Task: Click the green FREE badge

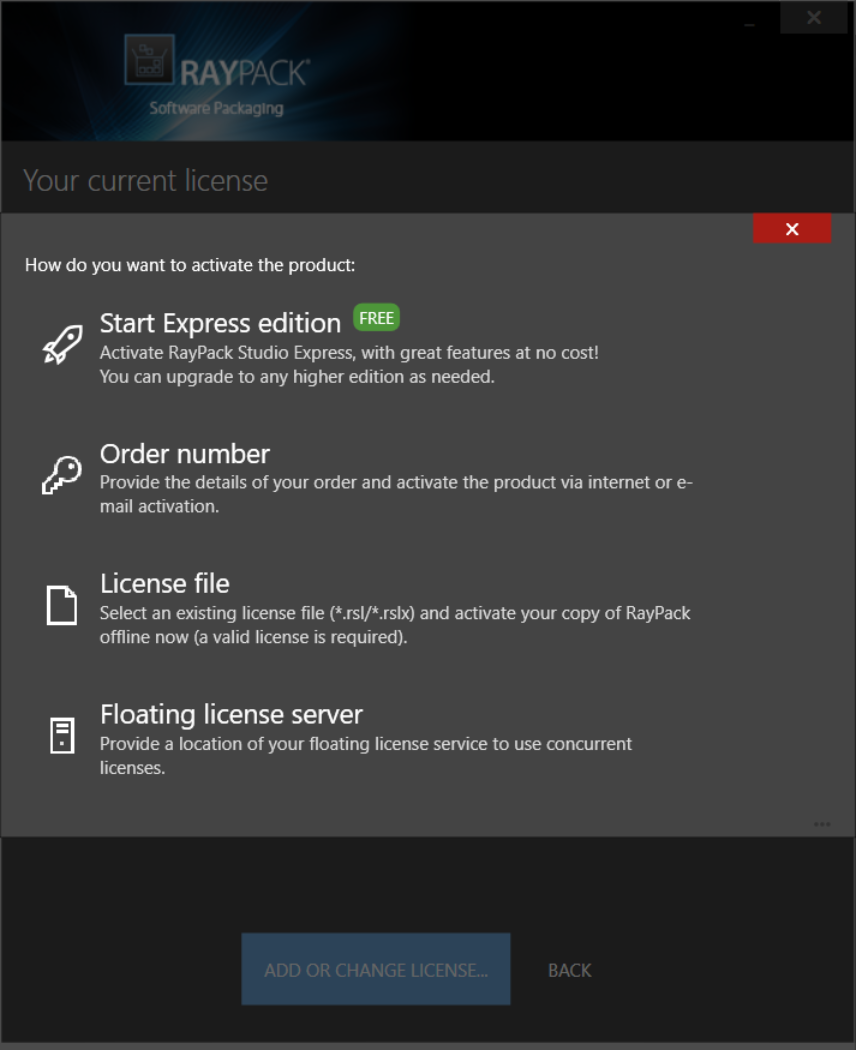Action: pos(377,318)
